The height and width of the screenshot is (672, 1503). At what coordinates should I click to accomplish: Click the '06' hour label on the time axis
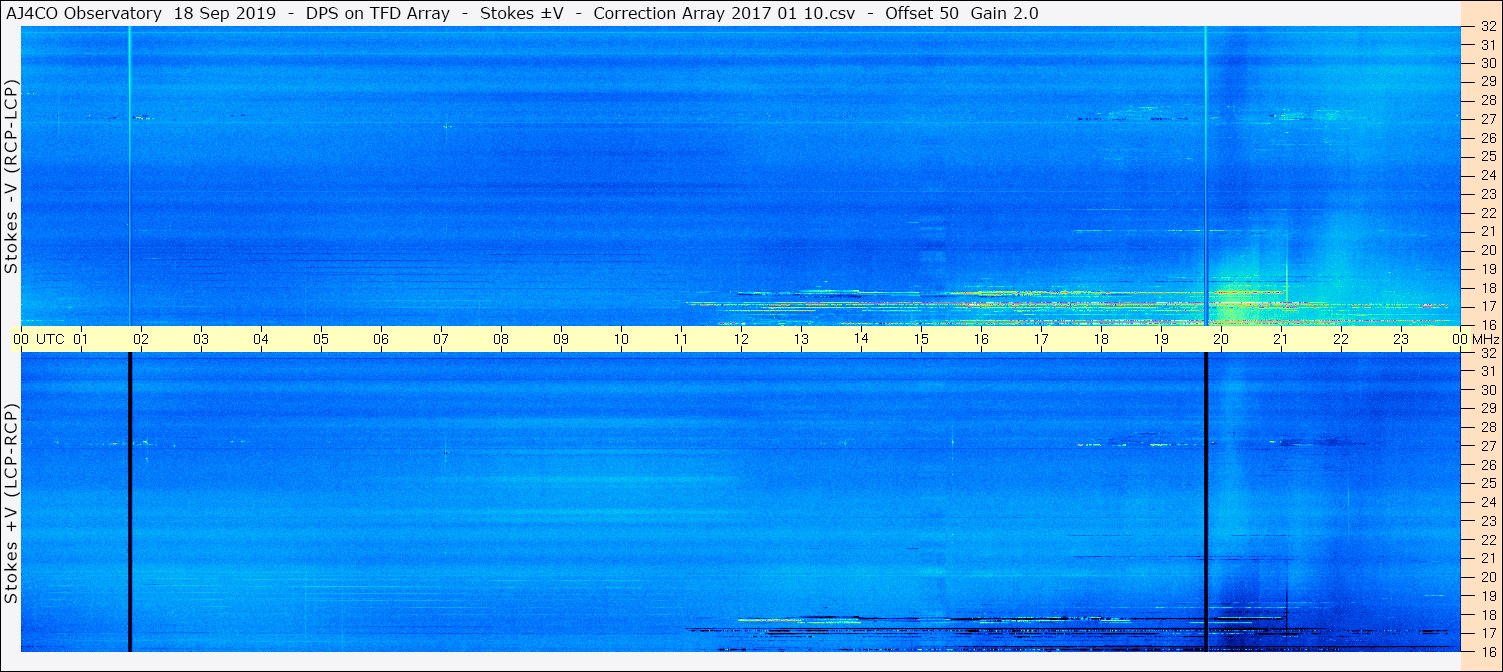[x=381, y=339]
